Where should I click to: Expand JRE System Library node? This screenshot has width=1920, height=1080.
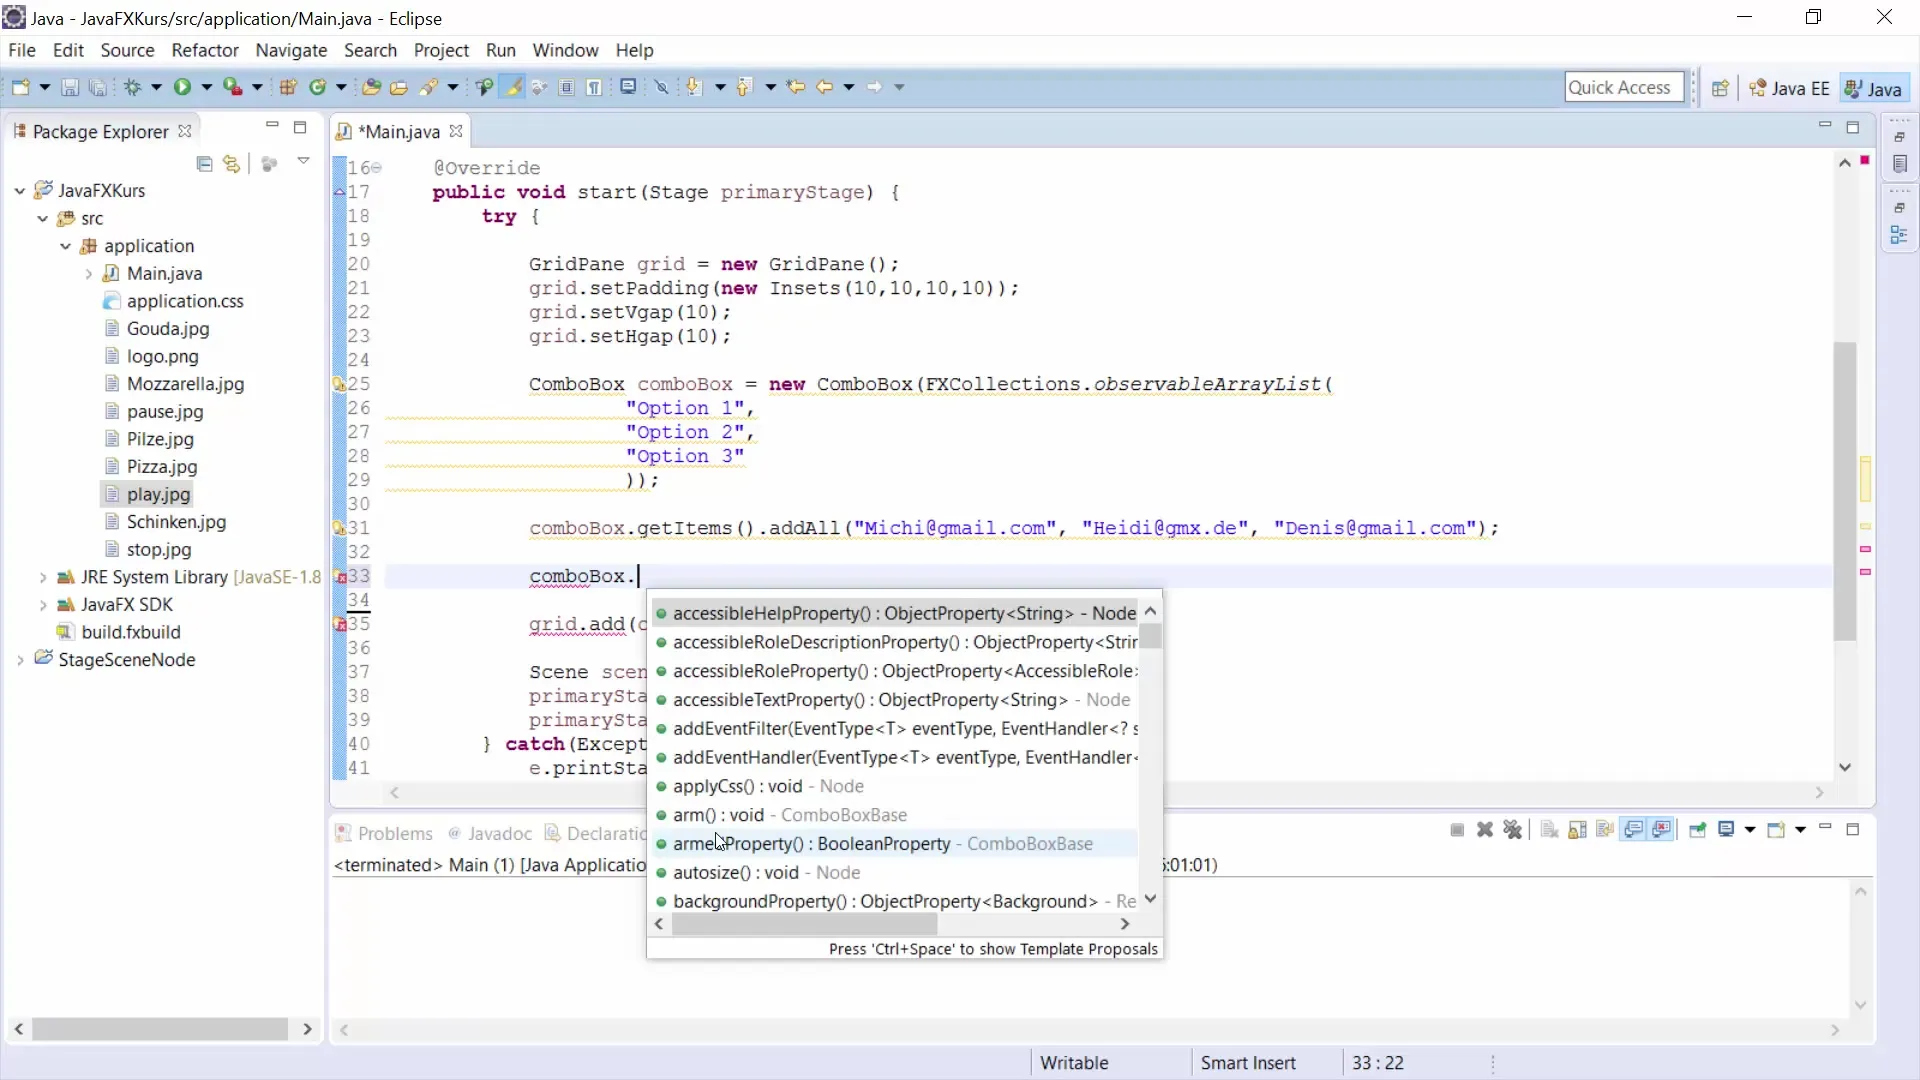click(x=43, y=578)
